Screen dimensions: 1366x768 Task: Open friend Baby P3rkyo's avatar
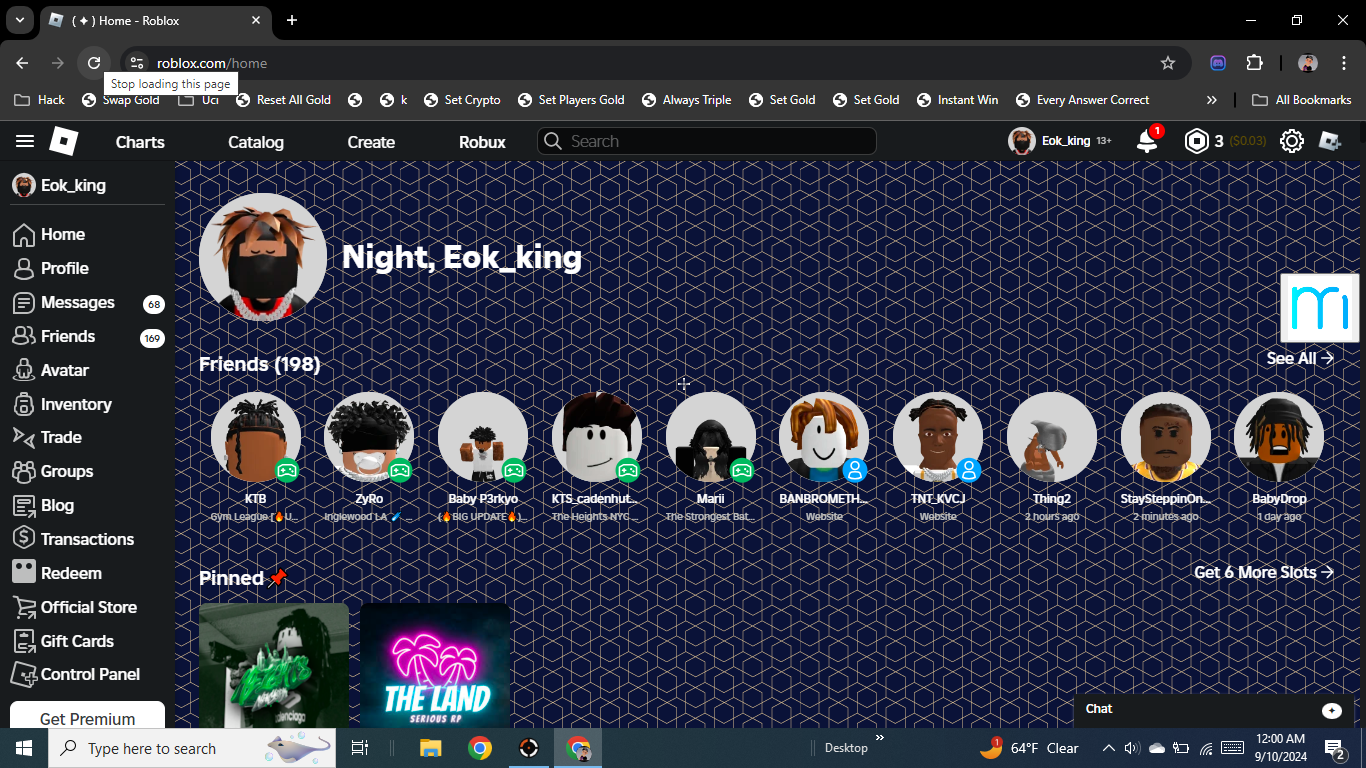point(483,437)
